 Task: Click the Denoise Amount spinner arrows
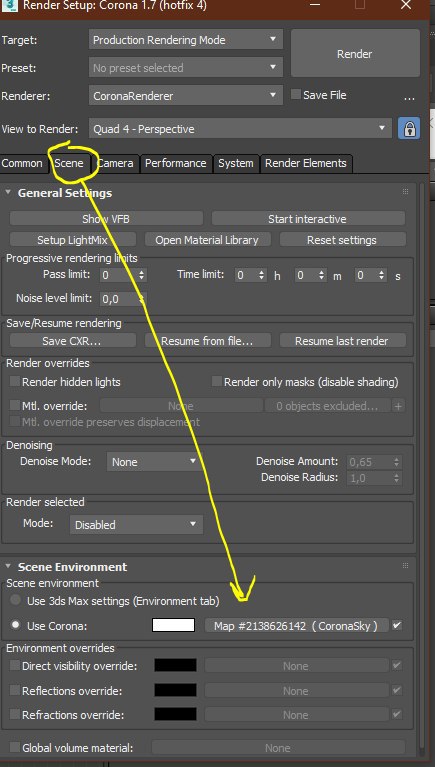397,462
